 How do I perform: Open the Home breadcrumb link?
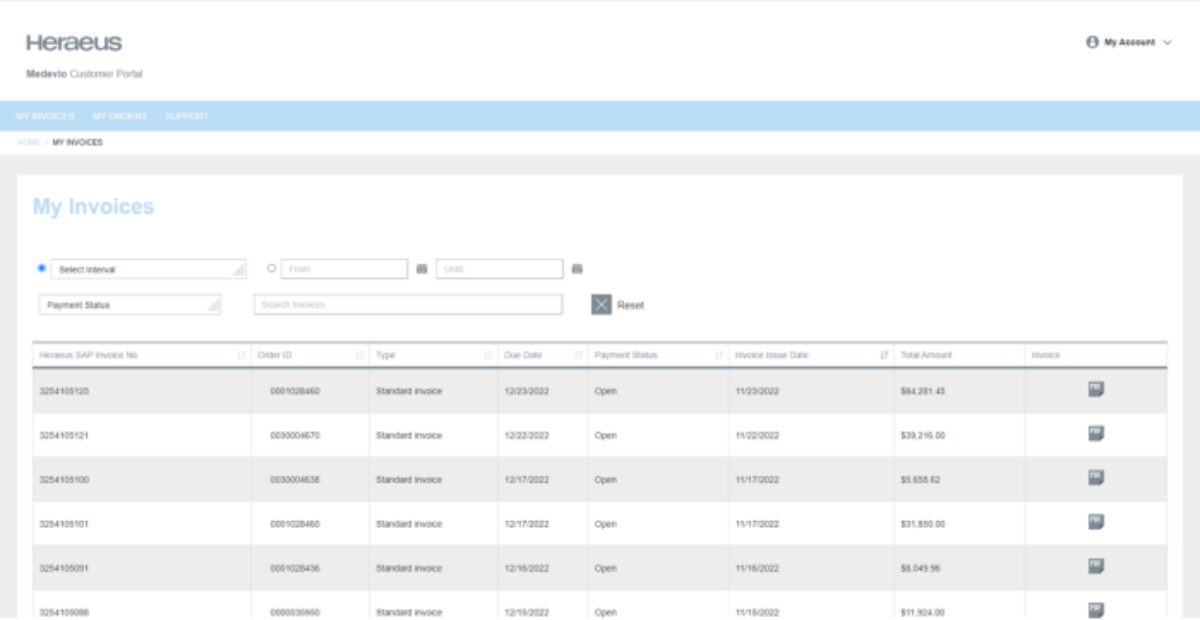(x=27, y=142)
